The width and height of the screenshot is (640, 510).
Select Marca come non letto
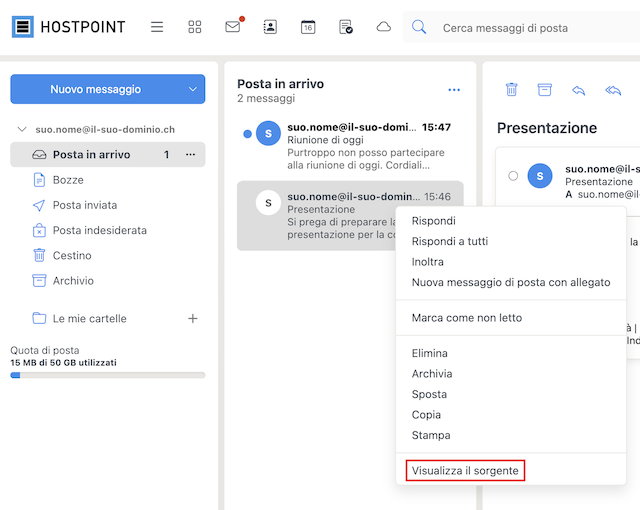pos(467,318)
